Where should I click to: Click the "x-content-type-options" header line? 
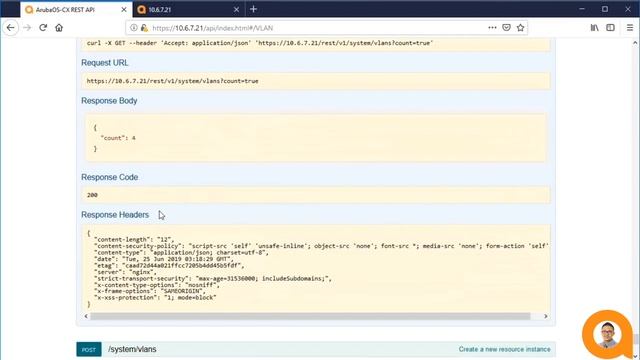click(157, 285)
